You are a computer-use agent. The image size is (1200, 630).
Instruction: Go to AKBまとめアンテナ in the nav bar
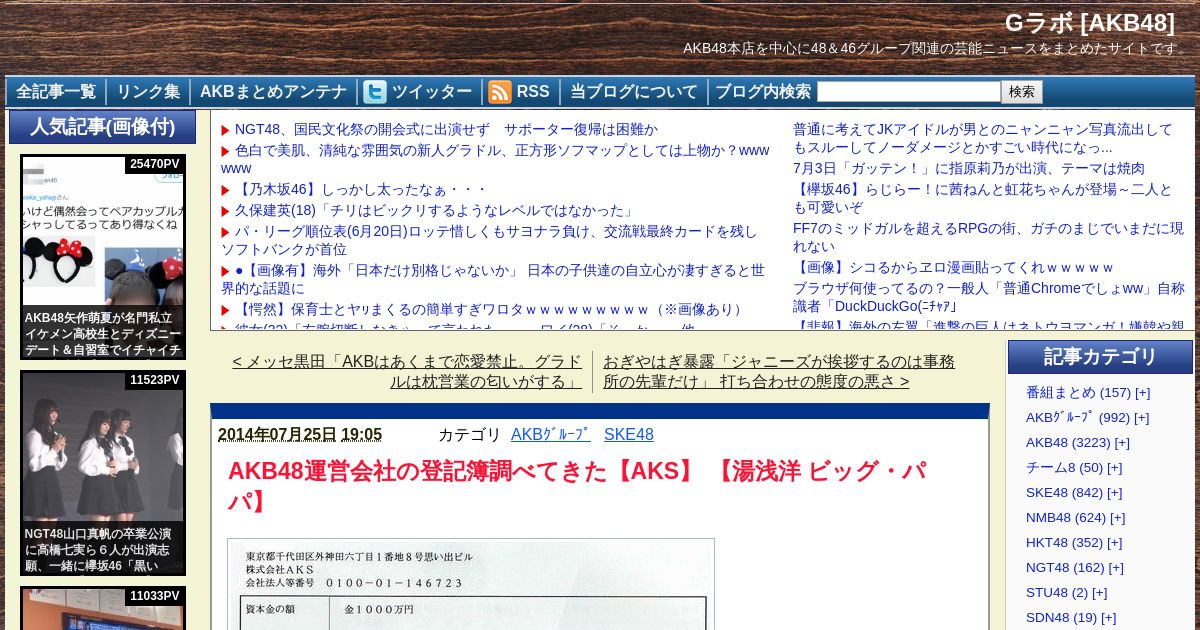274,92
